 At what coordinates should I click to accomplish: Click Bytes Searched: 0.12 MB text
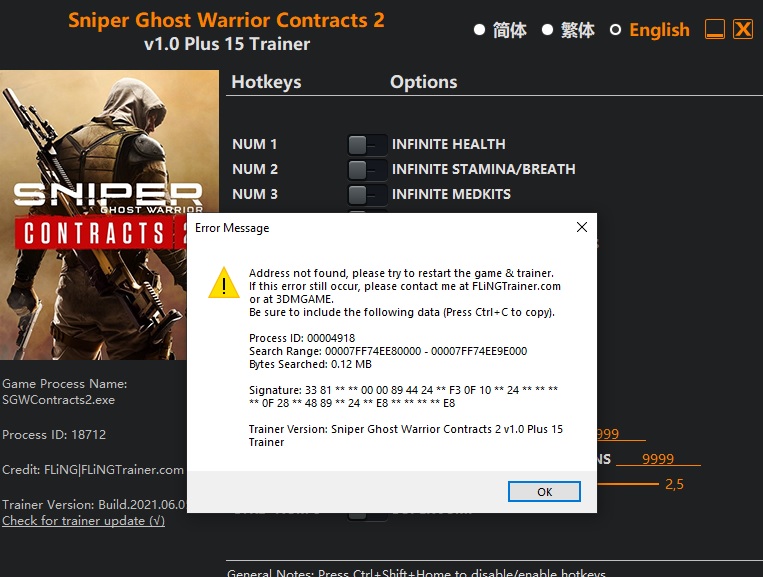point(310,364)
